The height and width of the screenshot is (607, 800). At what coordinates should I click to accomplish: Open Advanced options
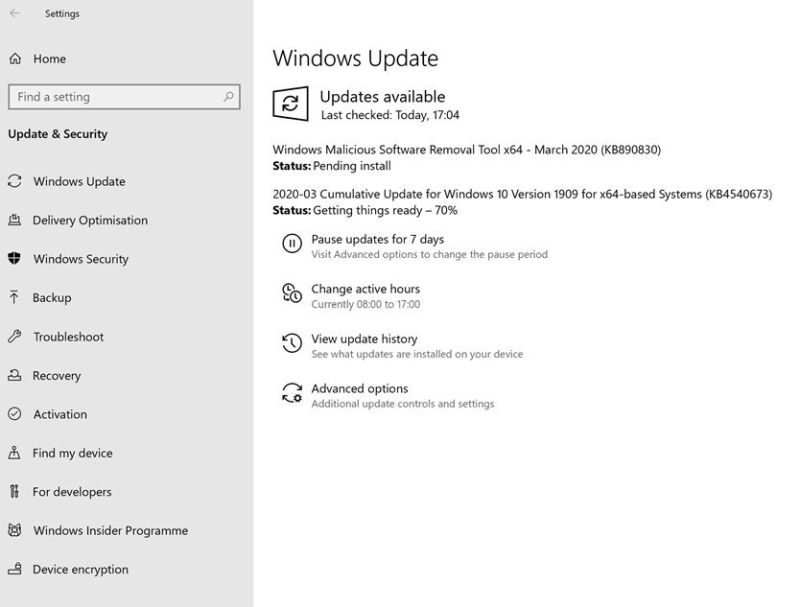(360, 388)
